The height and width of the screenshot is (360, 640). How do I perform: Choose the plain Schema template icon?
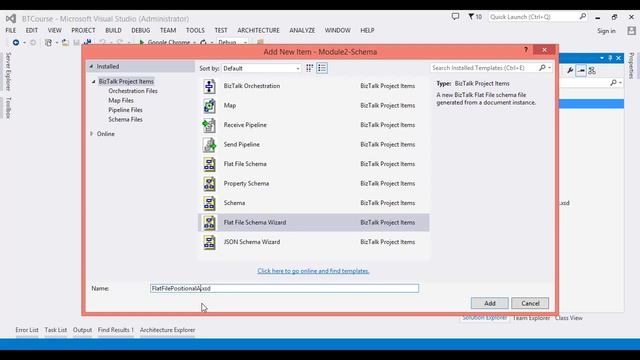click(x=209, y=203)
